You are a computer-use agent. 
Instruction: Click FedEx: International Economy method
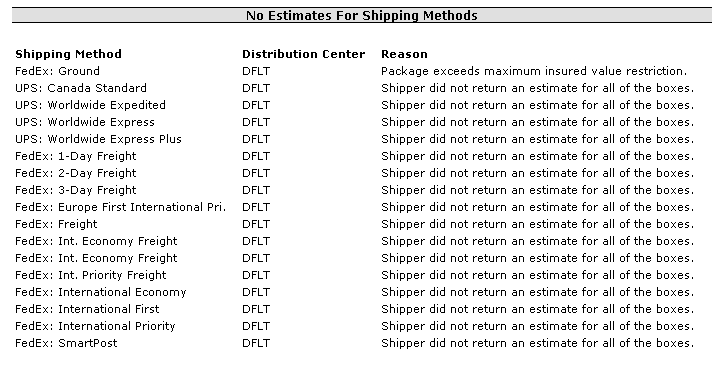101,292
